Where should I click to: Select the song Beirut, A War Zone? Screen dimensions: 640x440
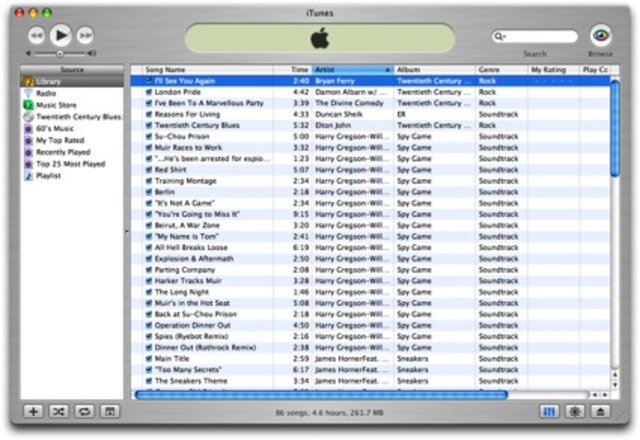tap(187, 225)
